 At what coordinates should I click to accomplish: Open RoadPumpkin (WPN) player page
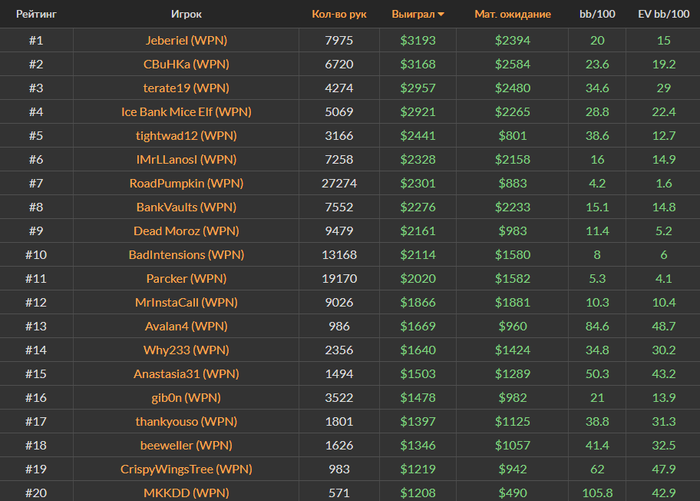click(x=186, y=184)
